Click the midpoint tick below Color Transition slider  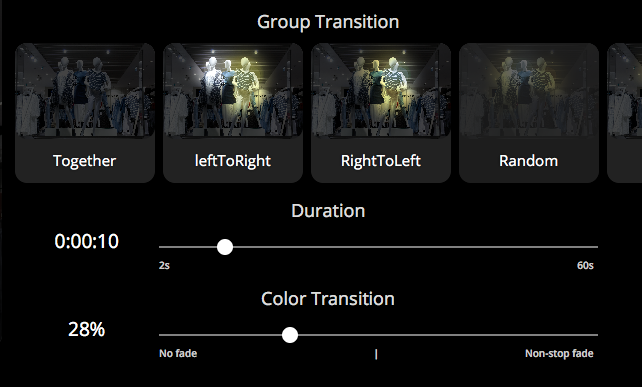coord(376,354)
